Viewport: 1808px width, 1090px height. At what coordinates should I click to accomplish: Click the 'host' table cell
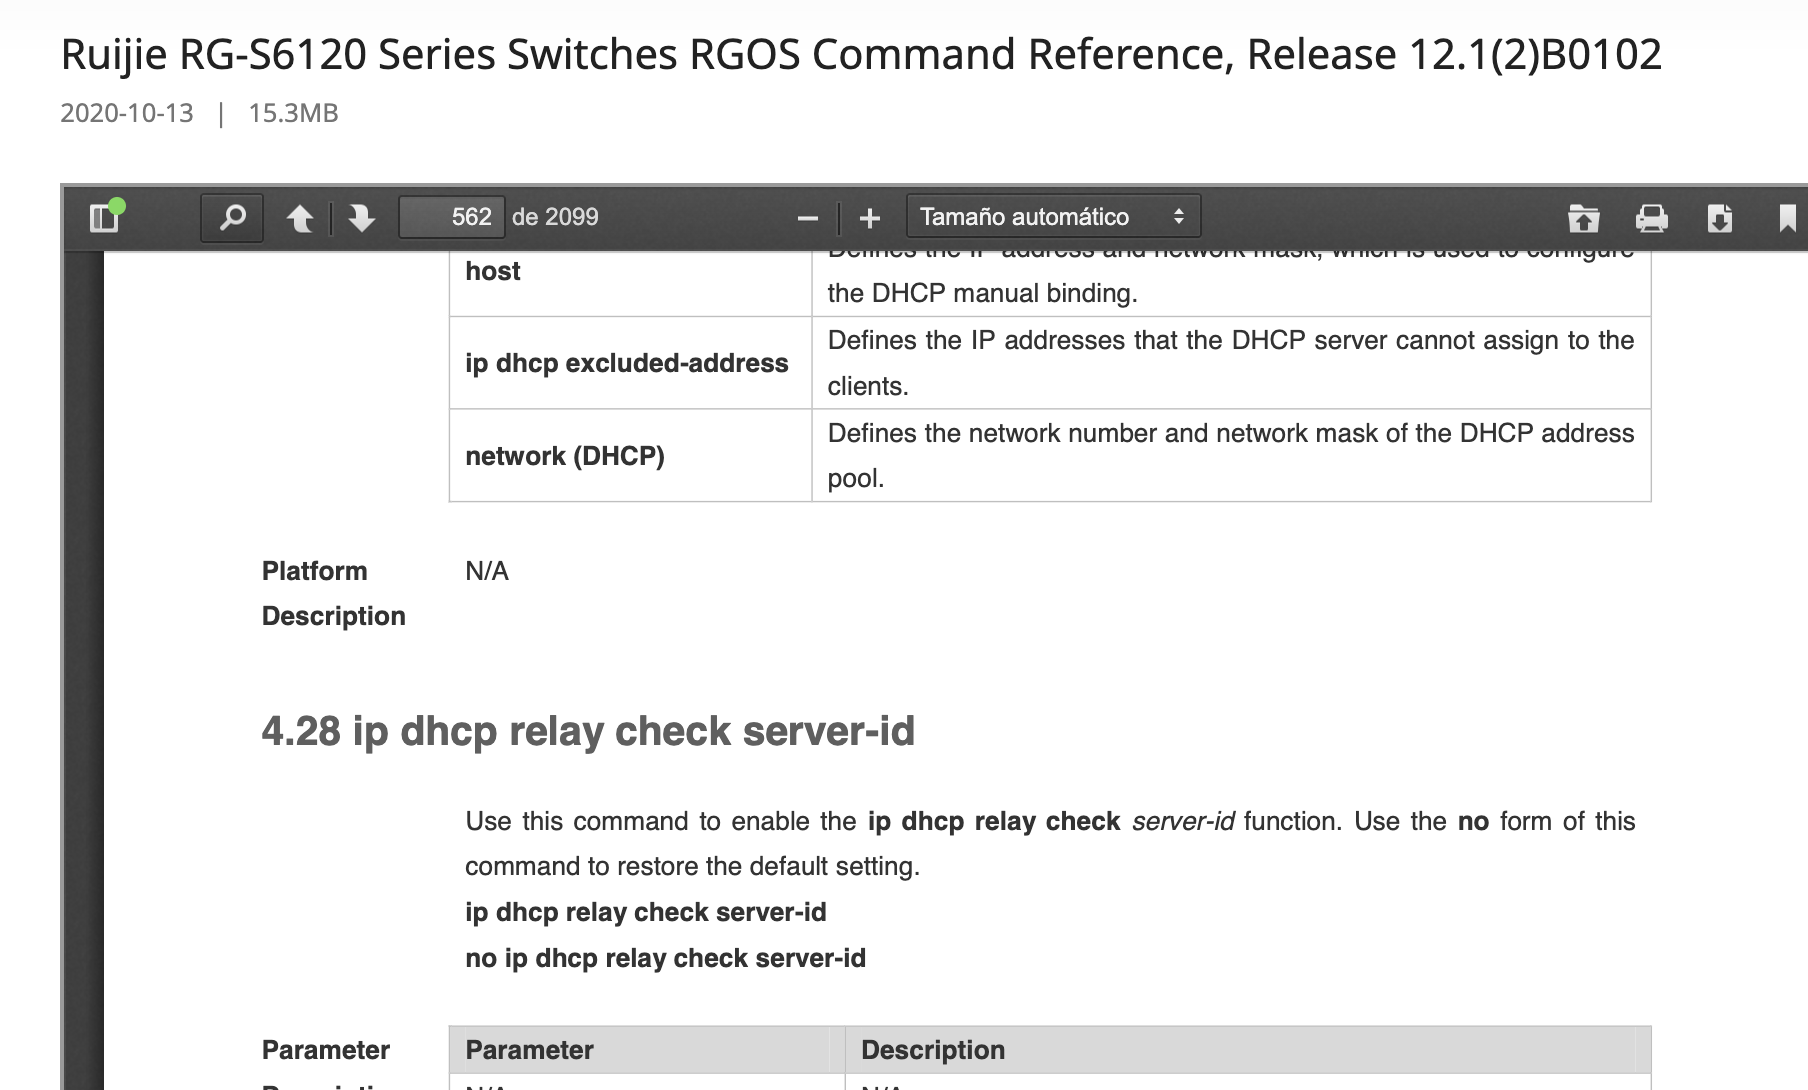(630, 283)
